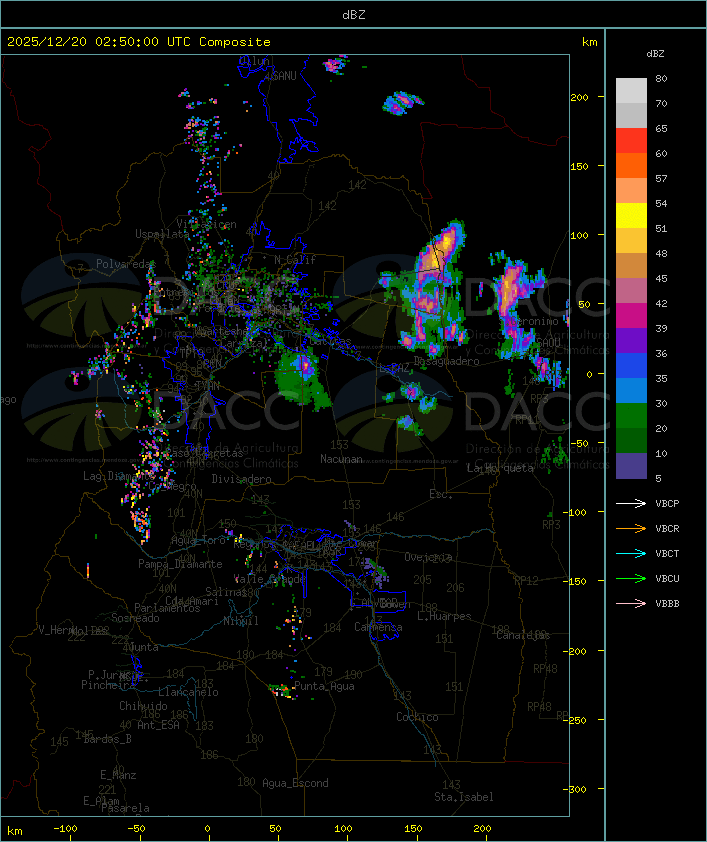Click the dBZ heading above the color legend
707x842 pixels.
(x=655, y=54)
